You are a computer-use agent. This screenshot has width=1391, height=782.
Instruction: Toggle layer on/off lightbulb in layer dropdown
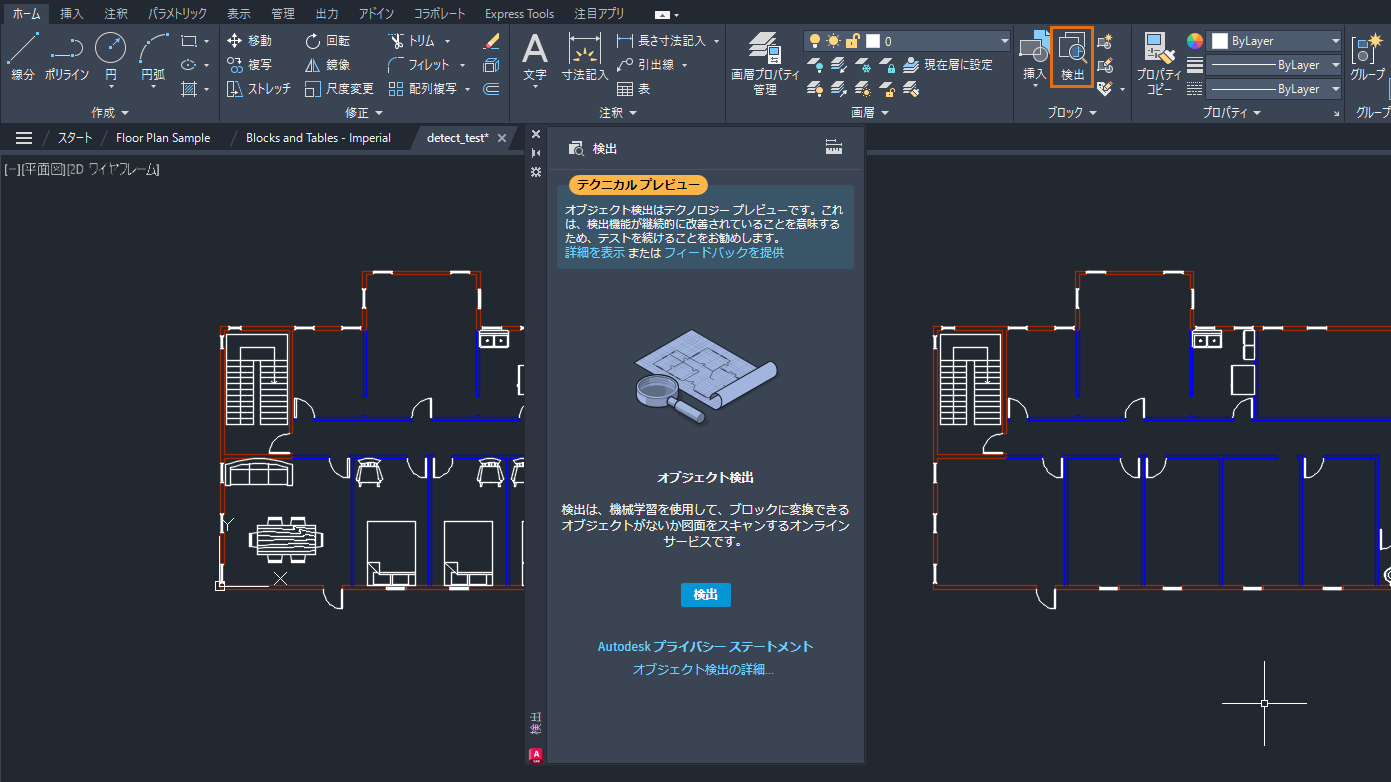(x=815, y=41)
